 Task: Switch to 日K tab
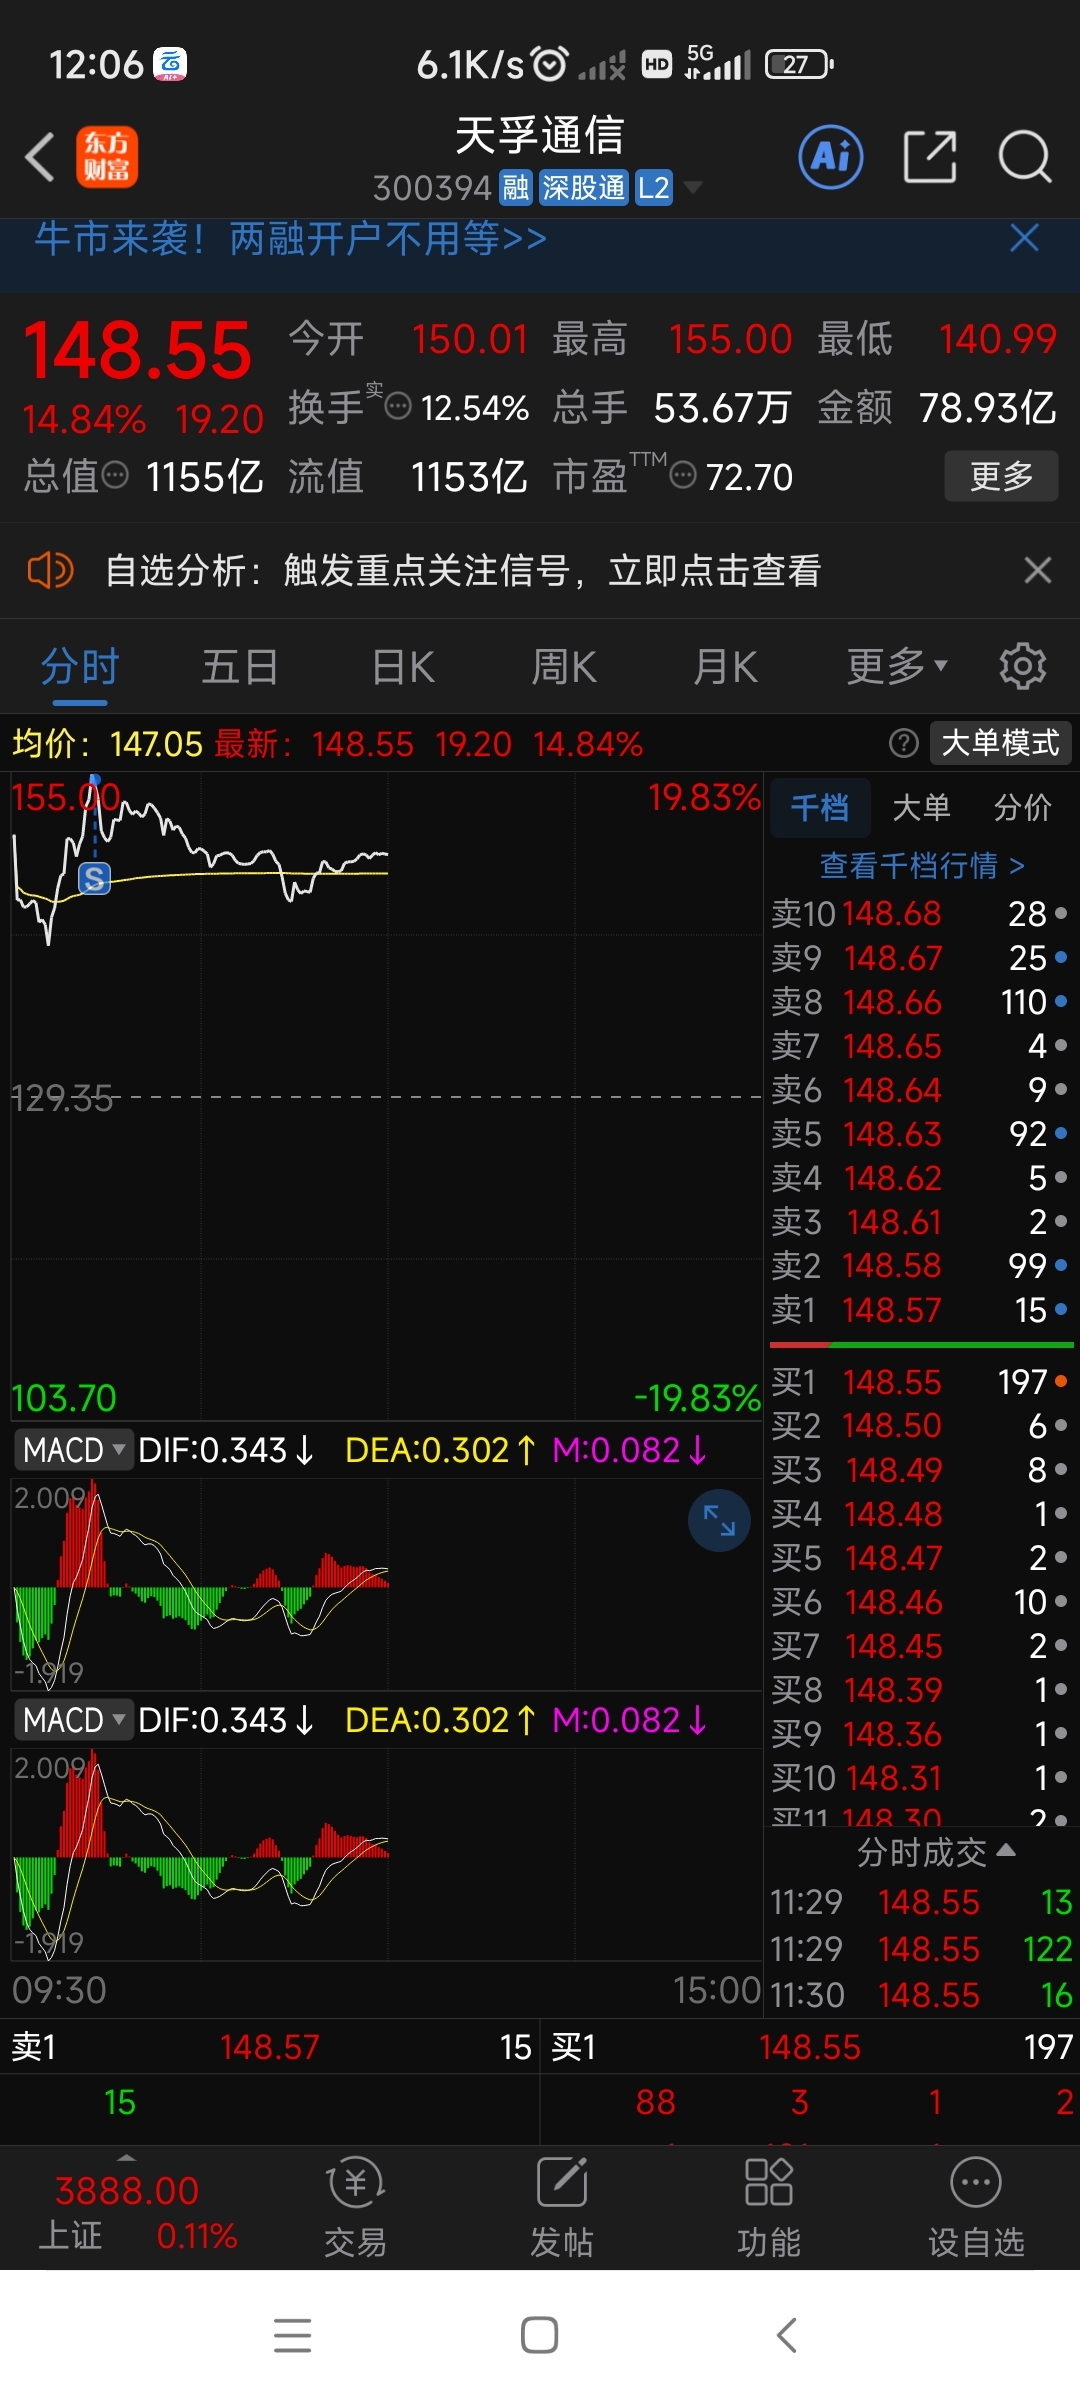click(403, 666)
